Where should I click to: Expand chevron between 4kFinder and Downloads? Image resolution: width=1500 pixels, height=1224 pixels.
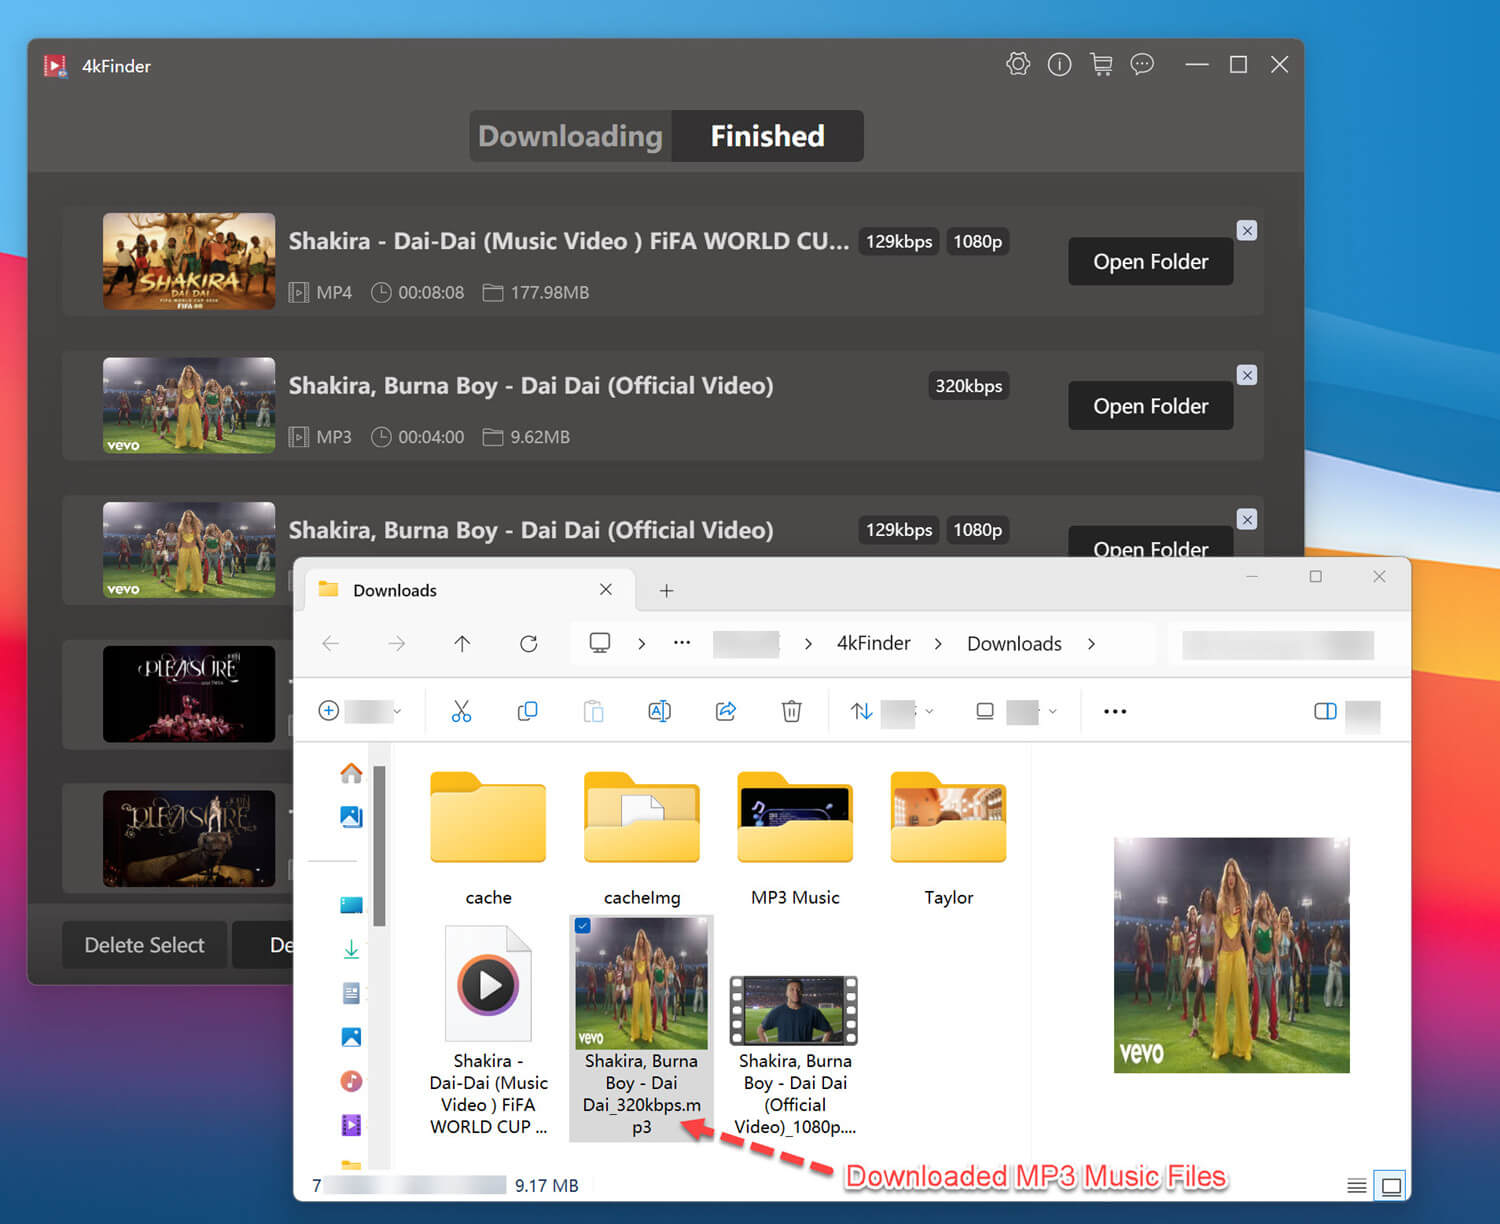[938, 644]
